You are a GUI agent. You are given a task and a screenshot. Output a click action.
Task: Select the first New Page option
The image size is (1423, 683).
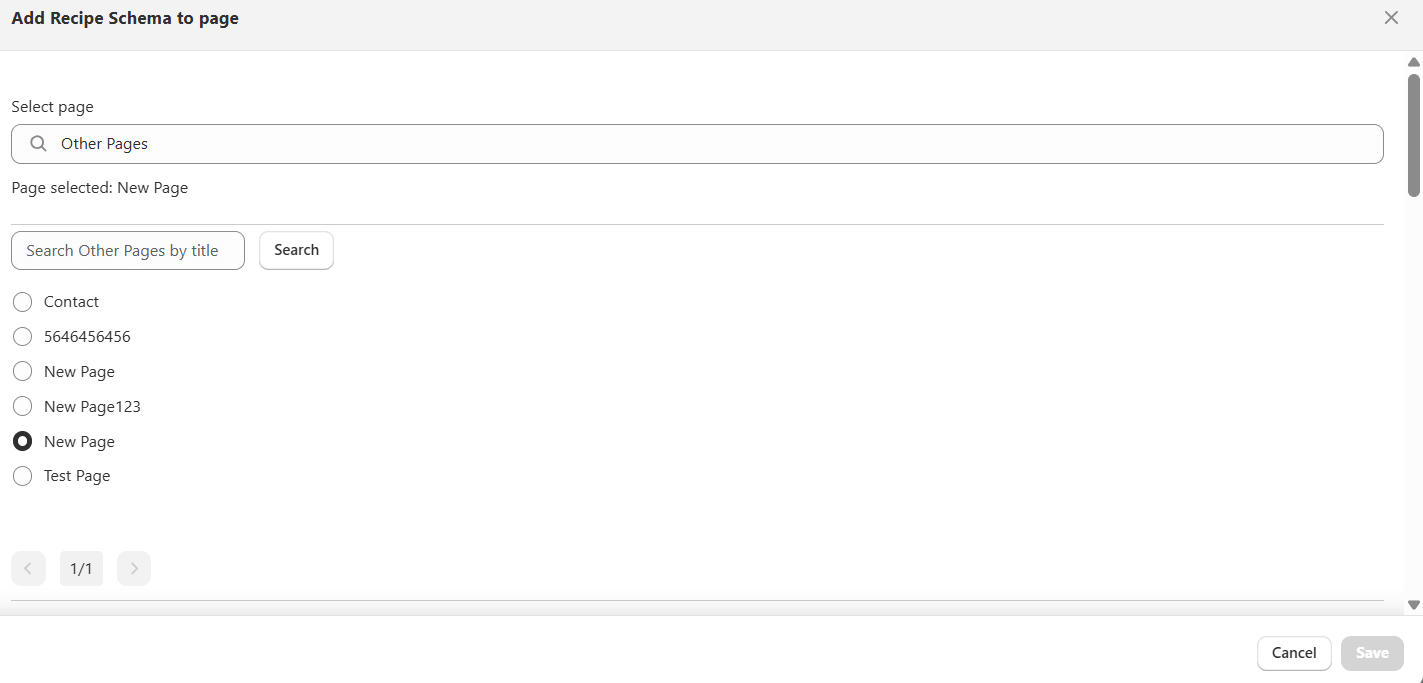[x=22, y=371]
